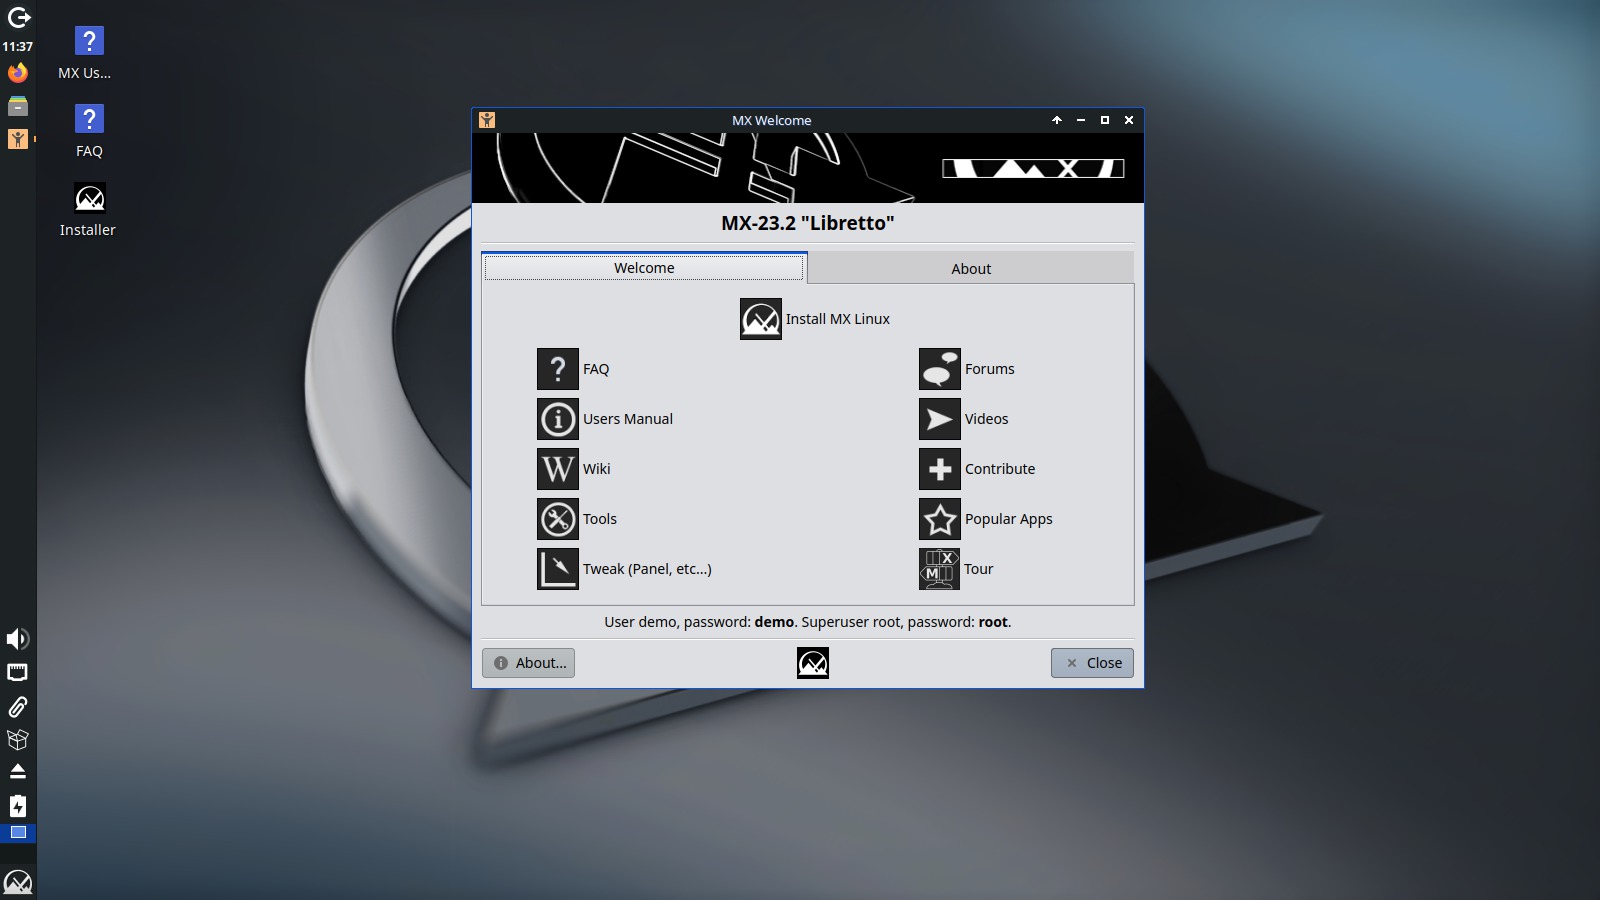1600x900 pixels.
Task: Select the FAQ desktop shortcut
Action: pos(89,132)
